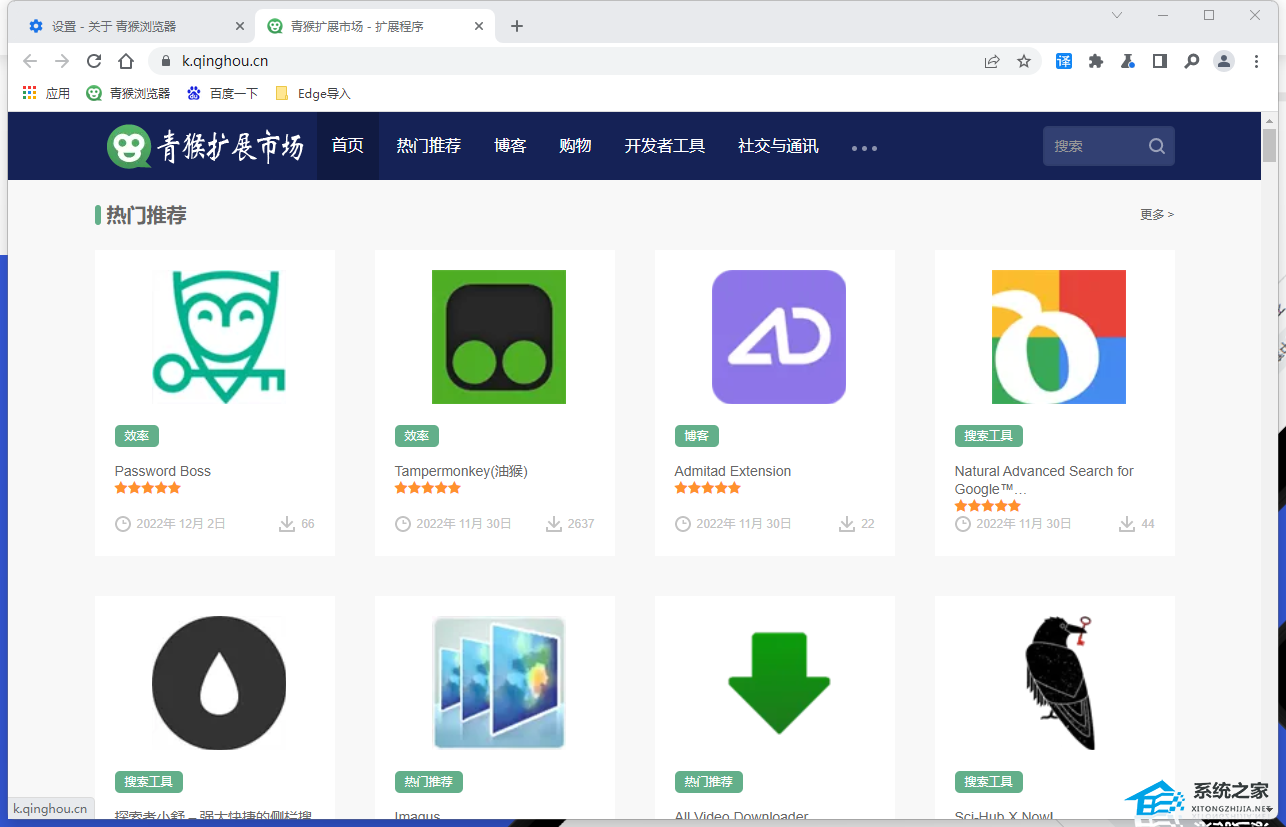1286x827 pixels.
Task: Click the star rating under Admitad Extension
Action: point(708,488)
